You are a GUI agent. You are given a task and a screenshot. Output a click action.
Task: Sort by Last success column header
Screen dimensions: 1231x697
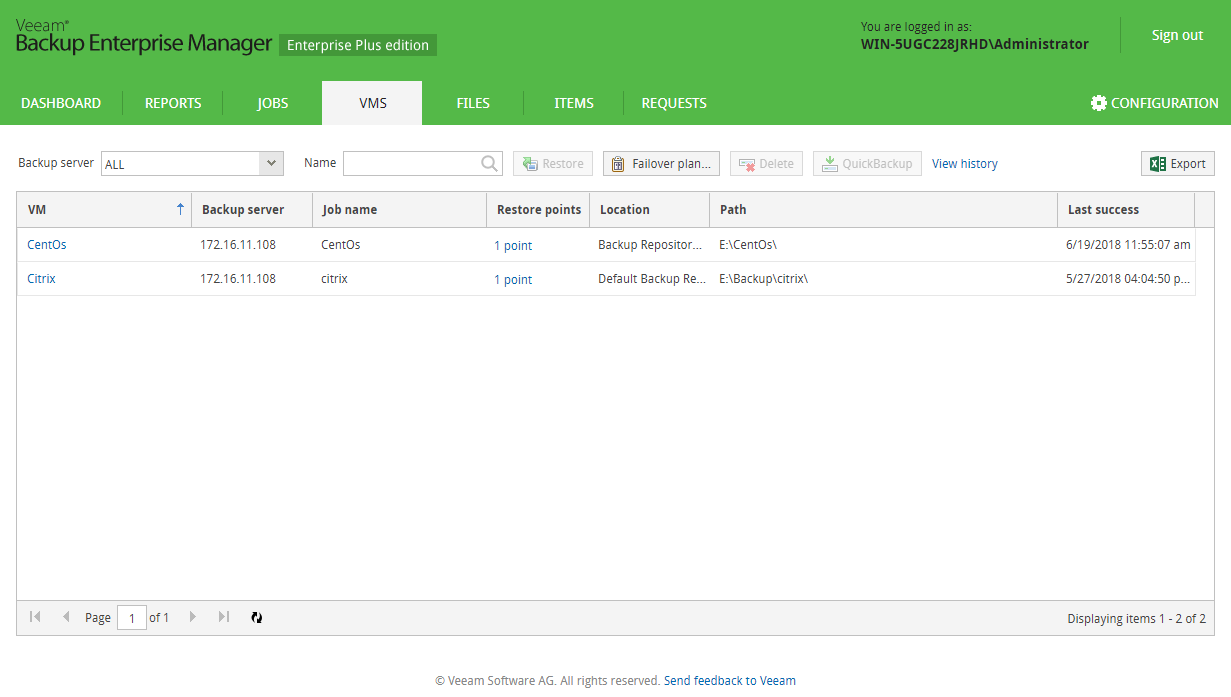1103,210
